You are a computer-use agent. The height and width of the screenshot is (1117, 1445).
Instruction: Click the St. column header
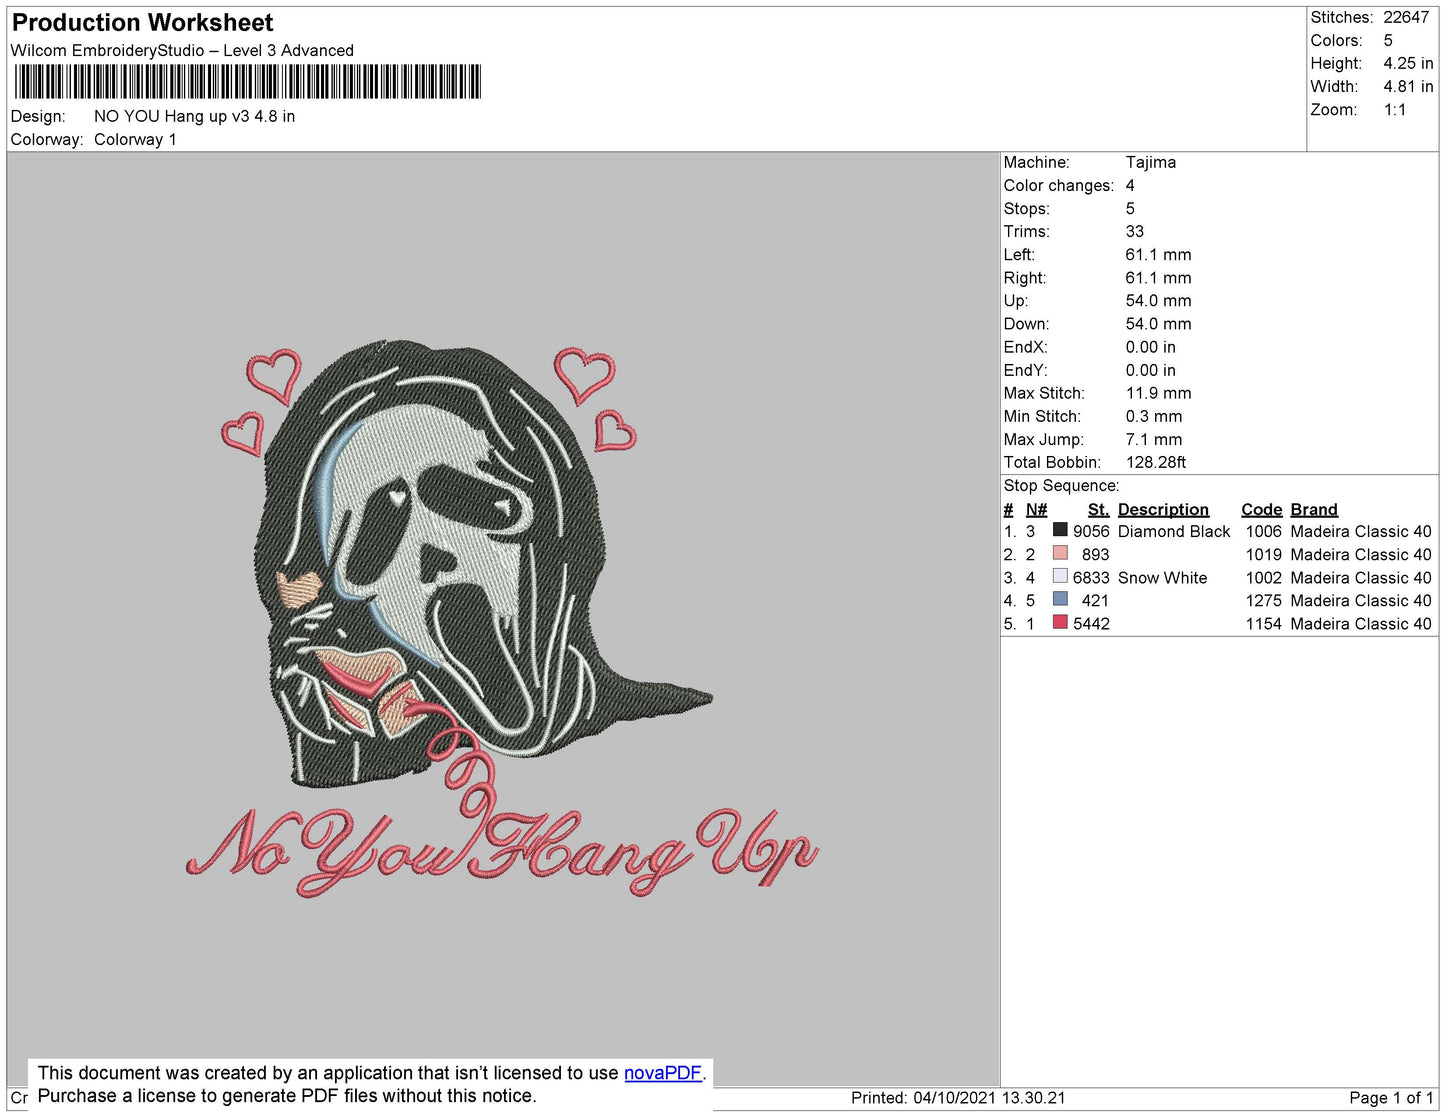pyautogui.click(x=1098, y=509)
